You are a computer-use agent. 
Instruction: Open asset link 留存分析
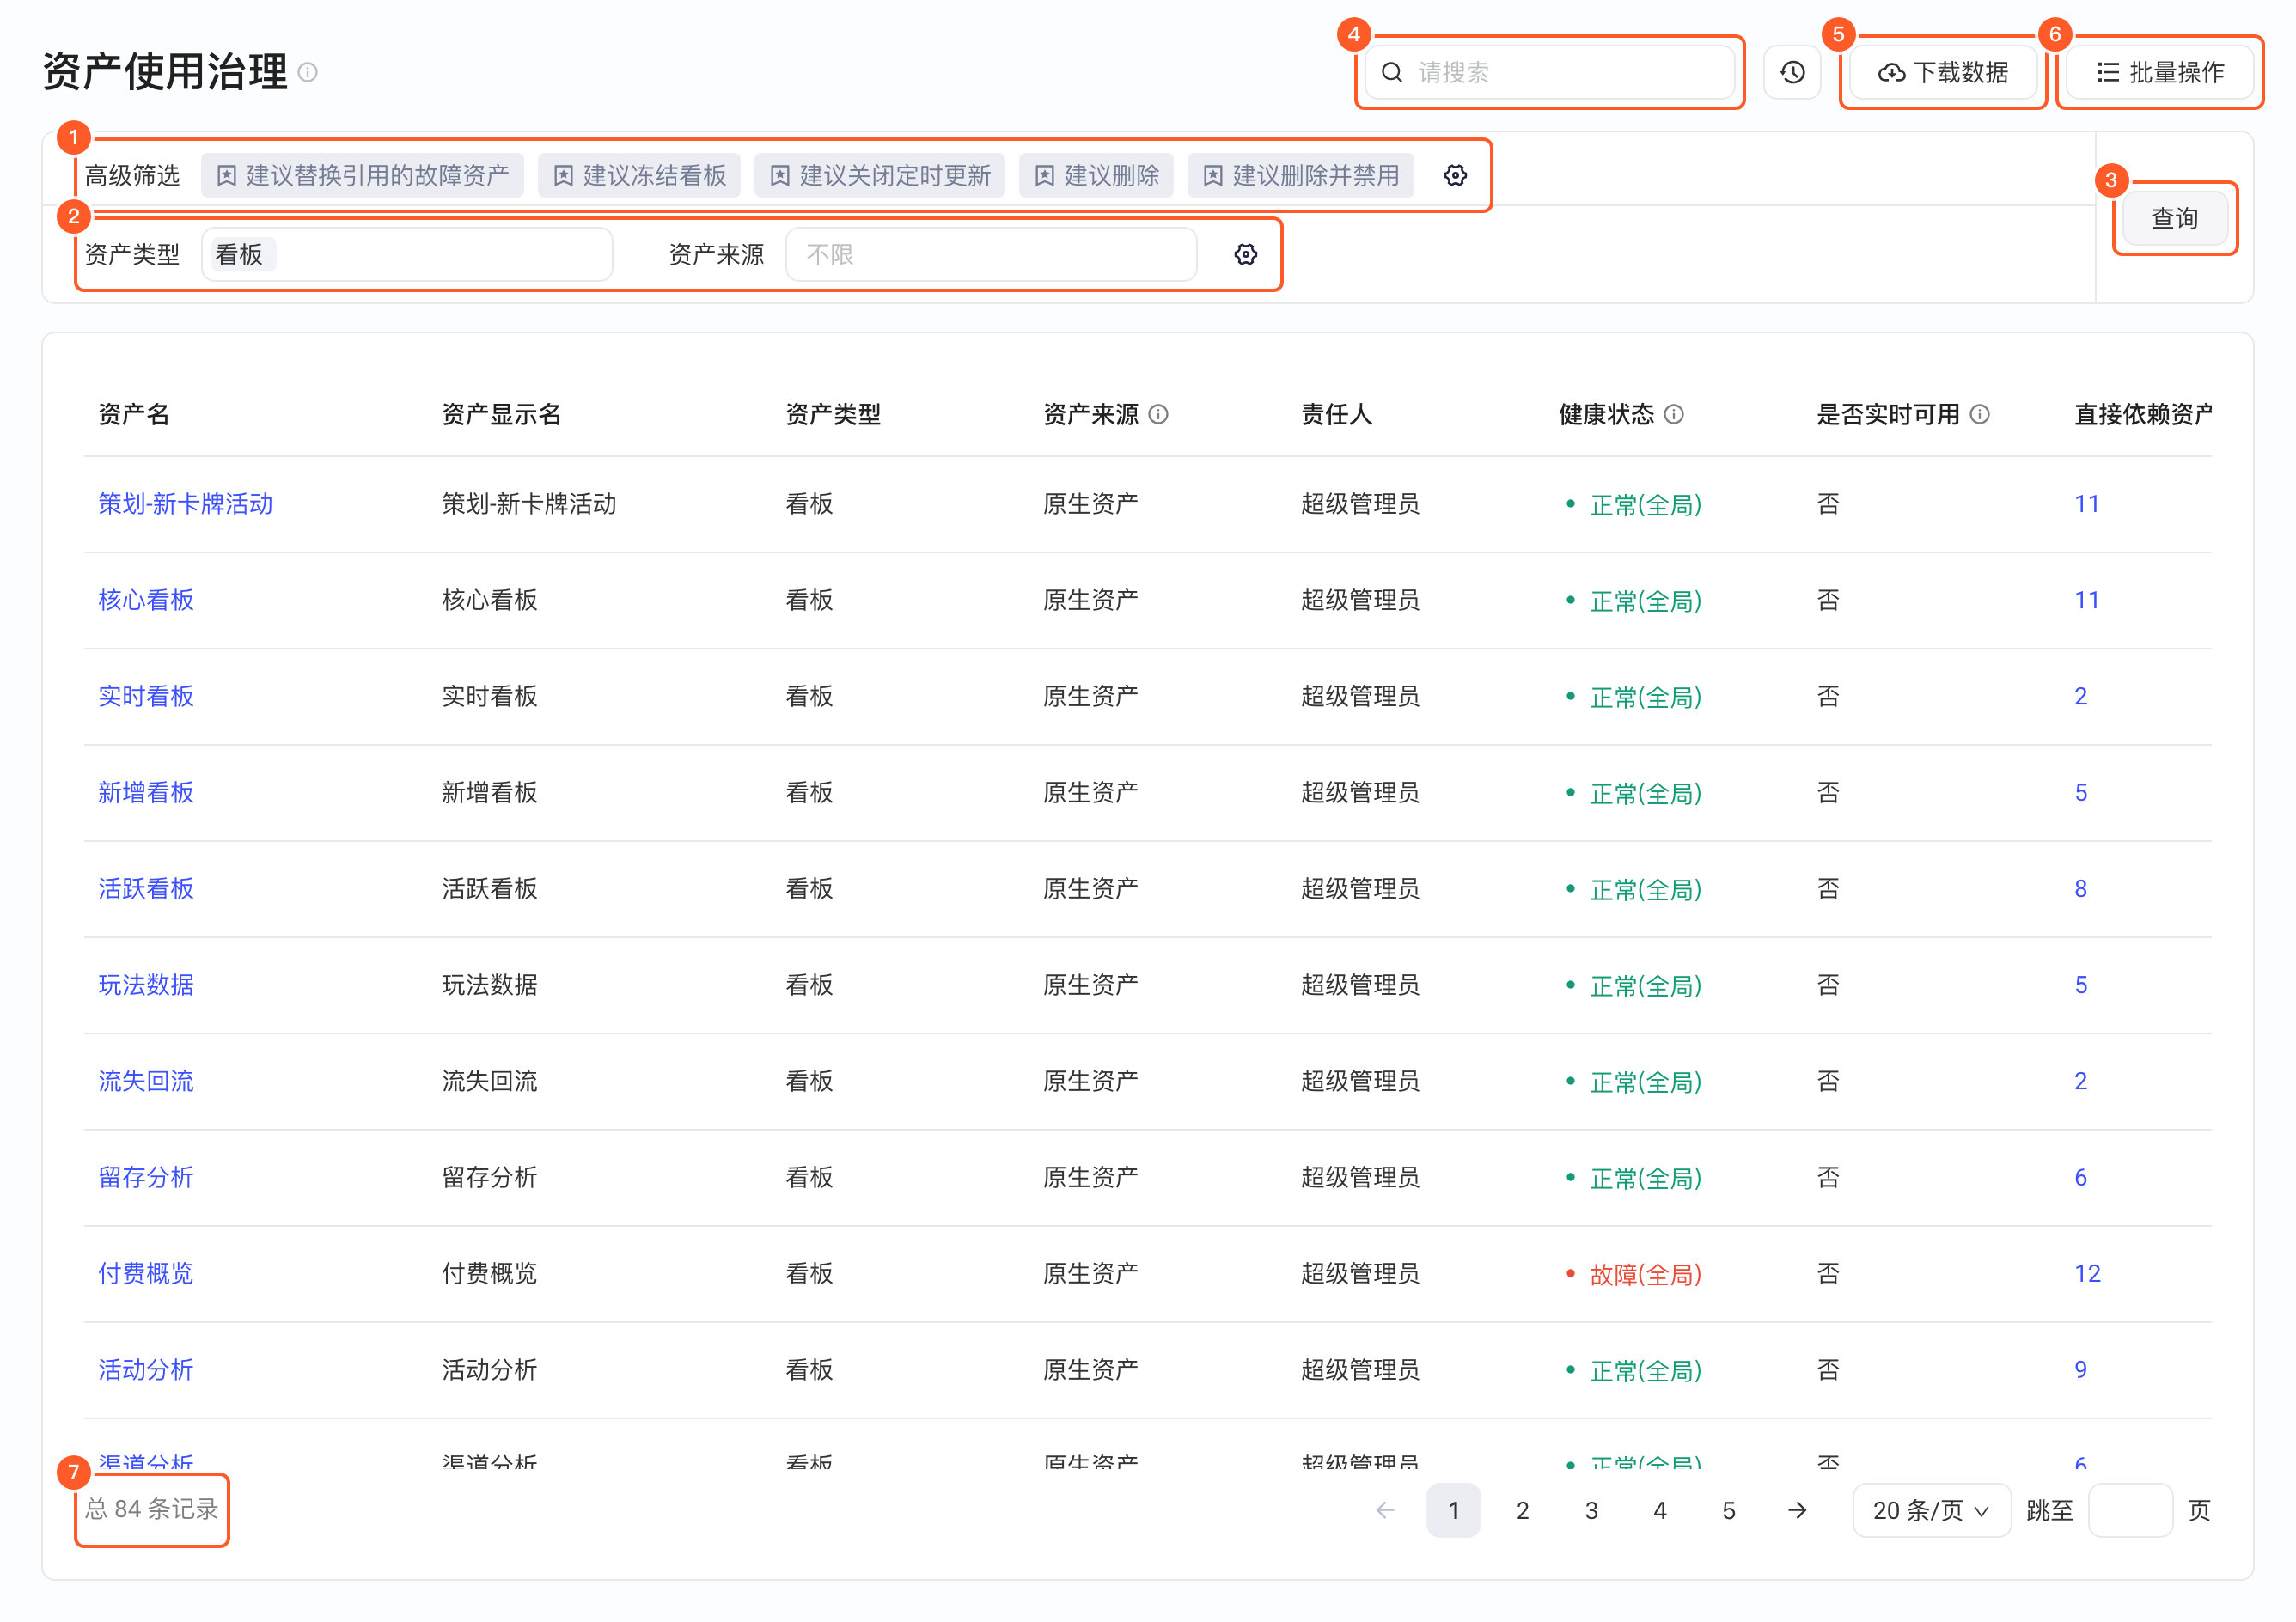(146, 1177)
